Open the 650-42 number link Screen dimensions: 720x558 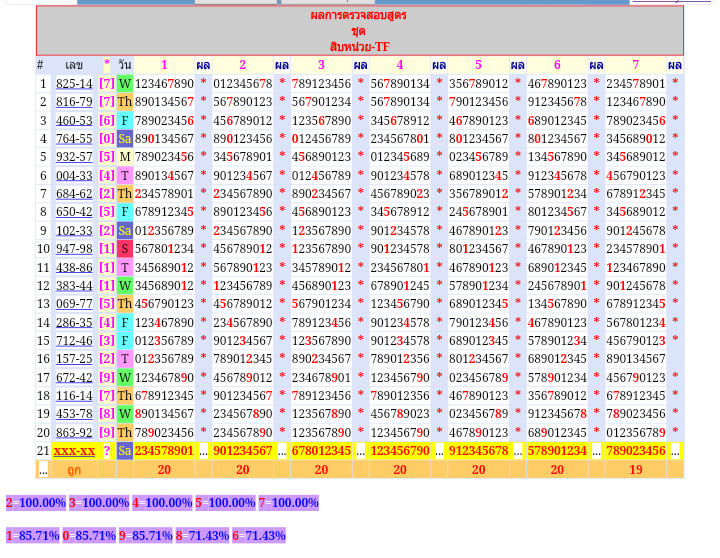coord(74,212)
